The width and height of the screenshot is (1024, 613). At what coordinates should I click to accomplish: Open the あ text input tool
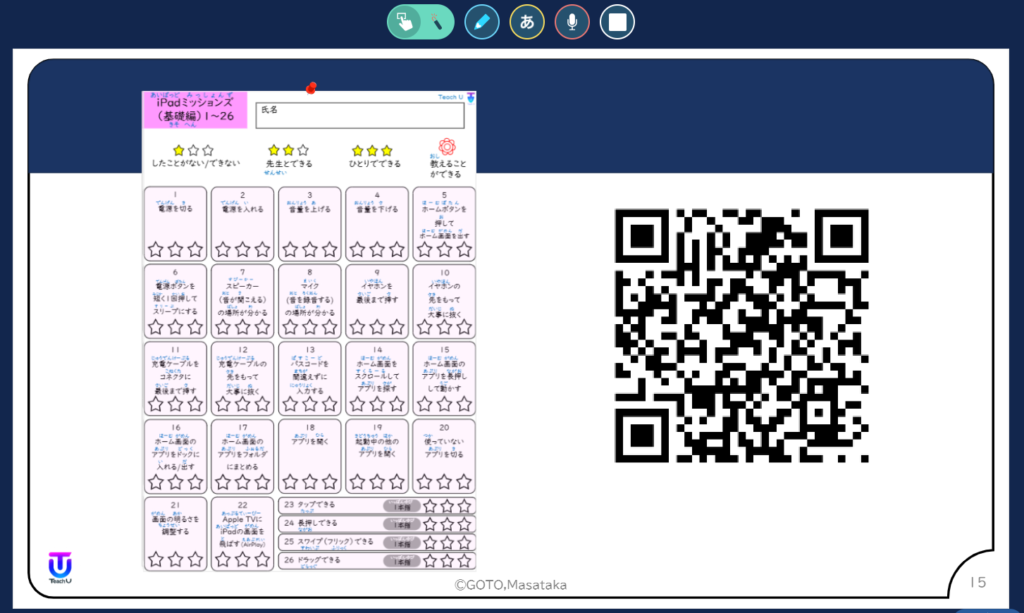pos(527,22)
